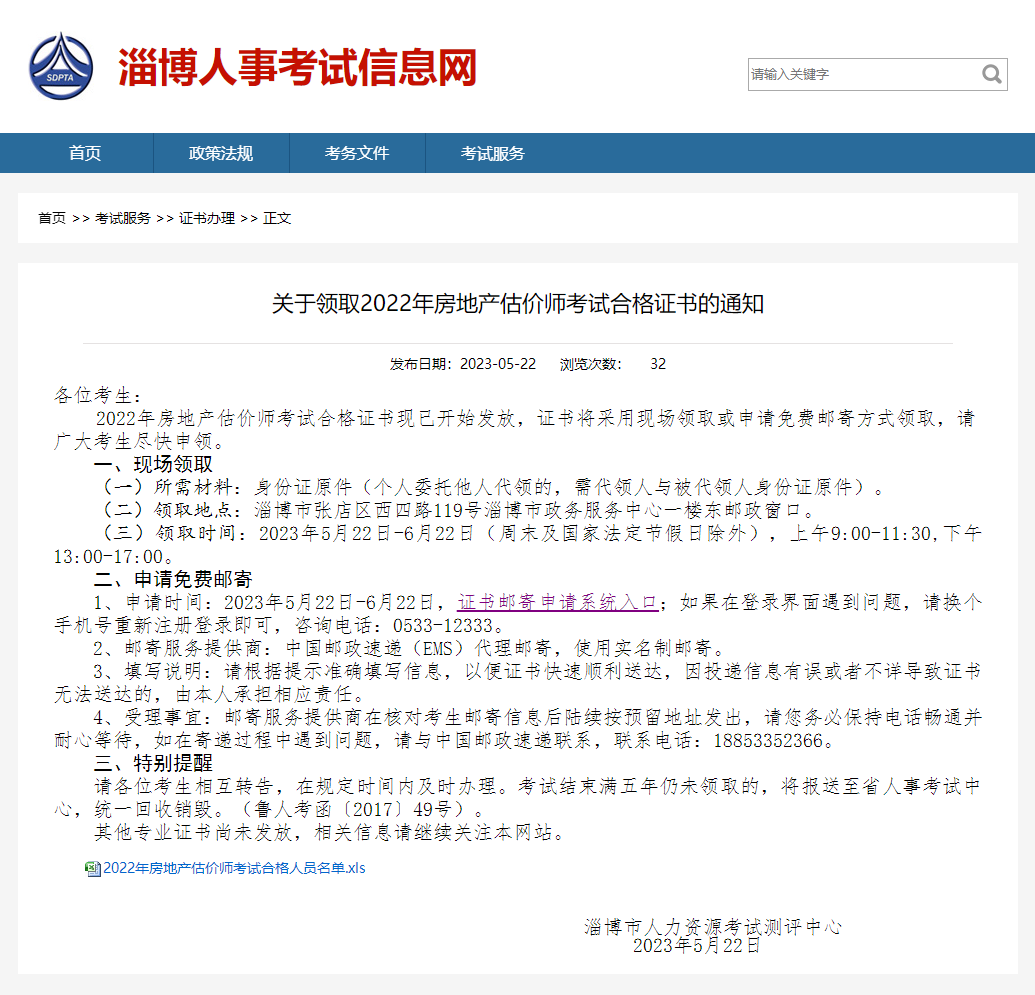Click inside the 请输入关键字 search box
Screen dimensions: 1035x995
tap(860, 74)
